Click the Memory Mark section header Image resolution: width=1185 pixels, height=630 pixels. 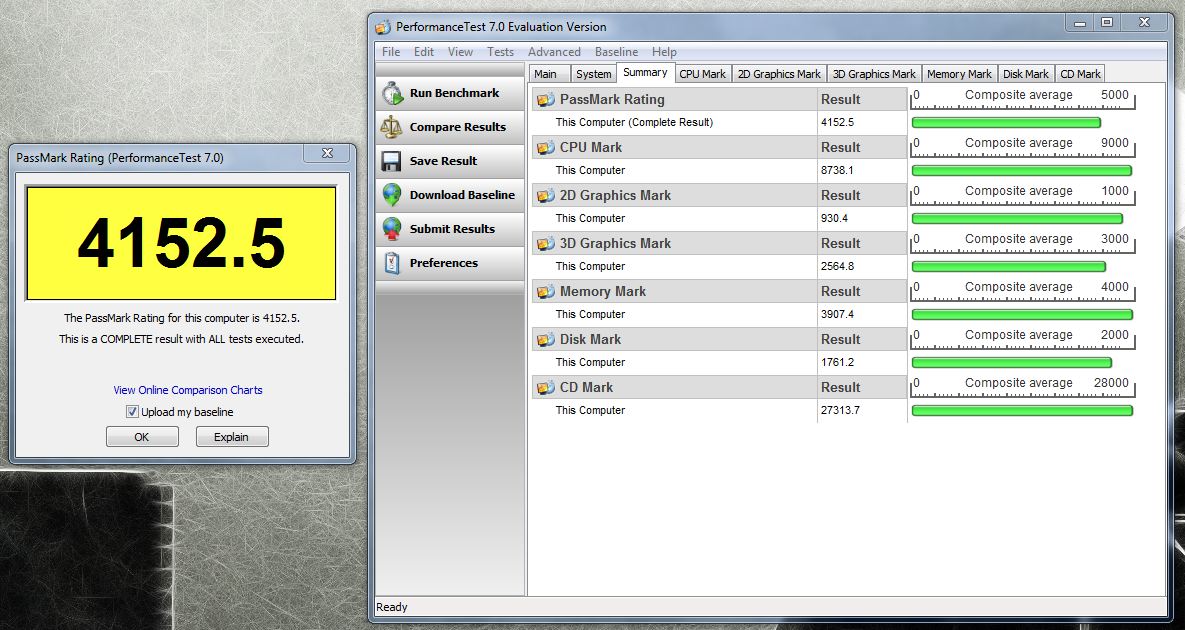click(719, 292)
